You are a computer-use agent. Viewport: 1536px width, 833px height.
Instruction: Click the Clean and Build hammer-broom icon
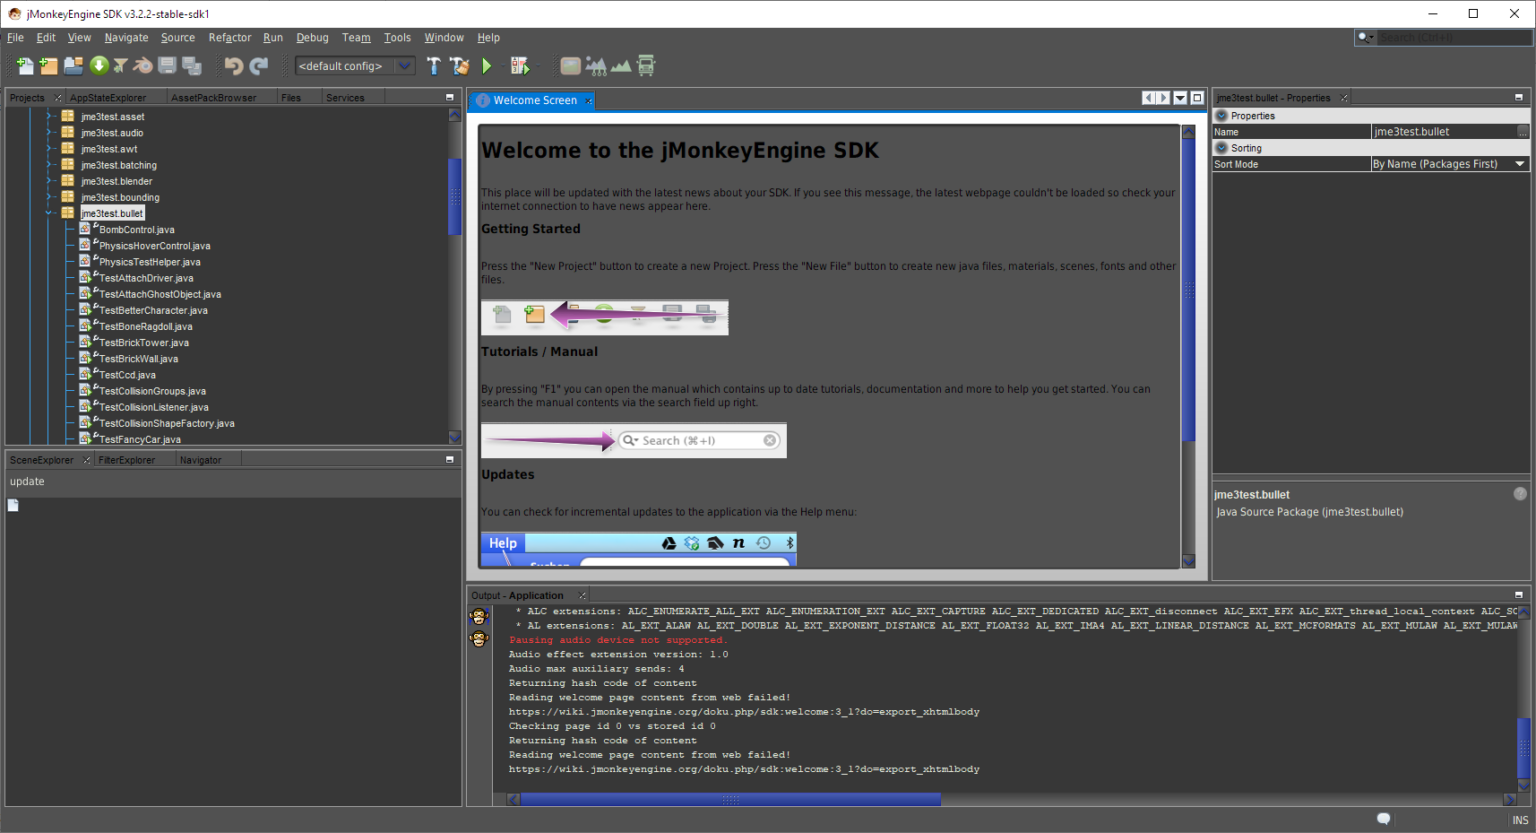(459, 66)
